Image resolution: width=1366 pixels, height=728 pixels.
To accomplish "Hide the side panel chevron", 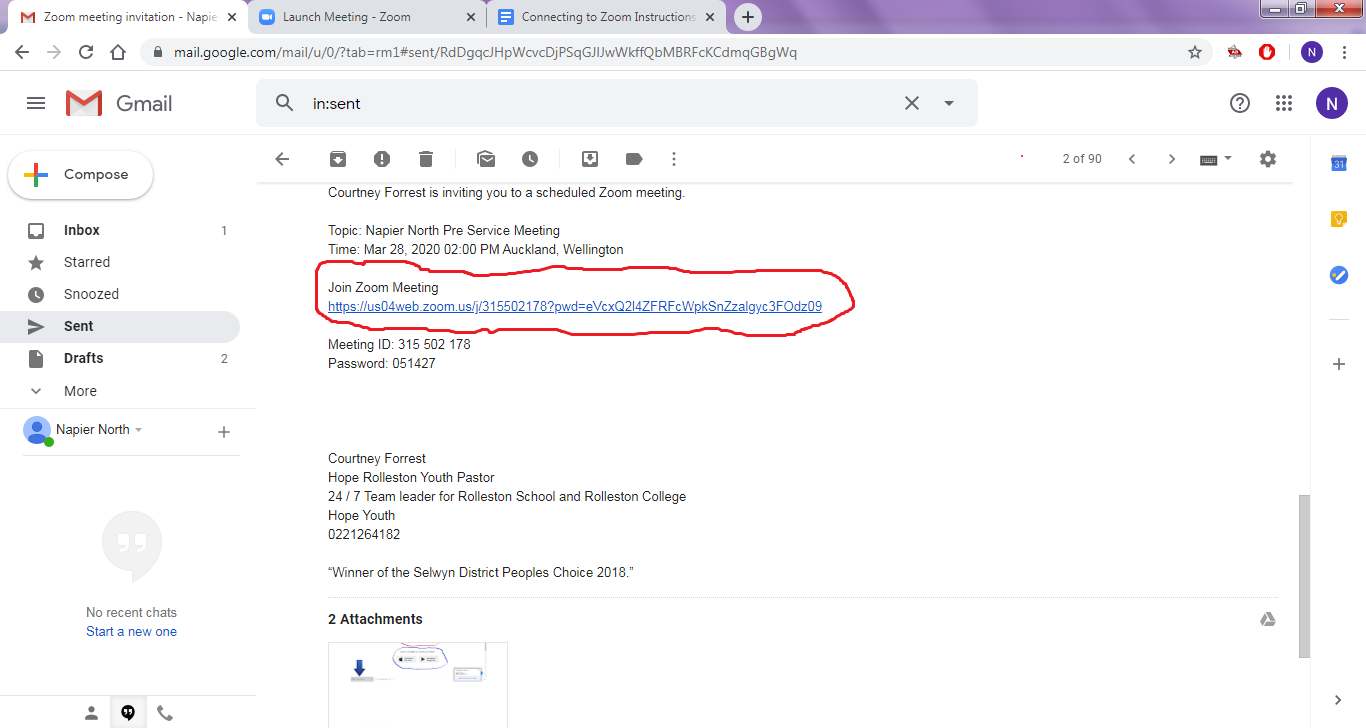I will pos(1339,700).
